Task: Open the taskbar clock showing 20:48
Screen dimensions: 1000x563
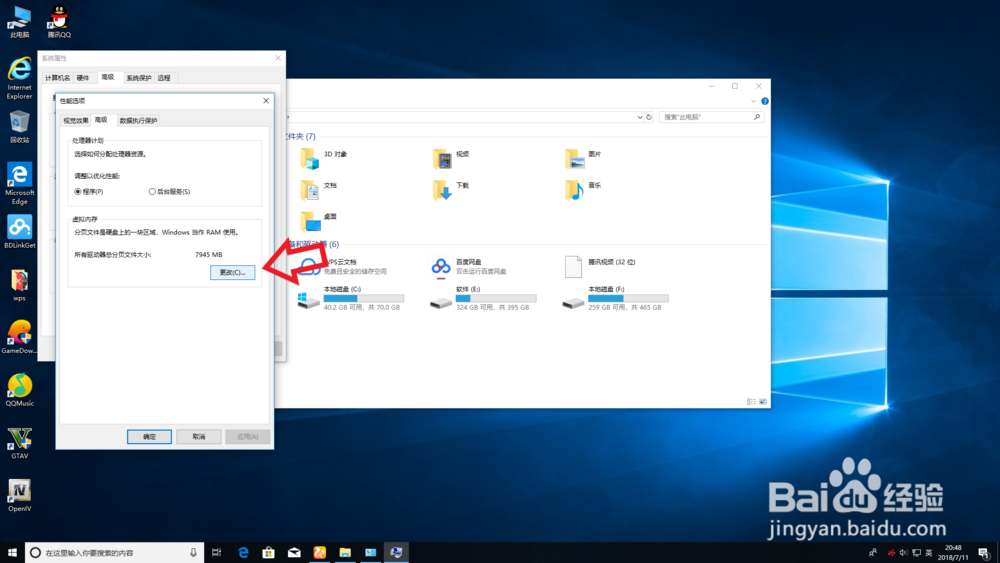Action: point(953,553)
